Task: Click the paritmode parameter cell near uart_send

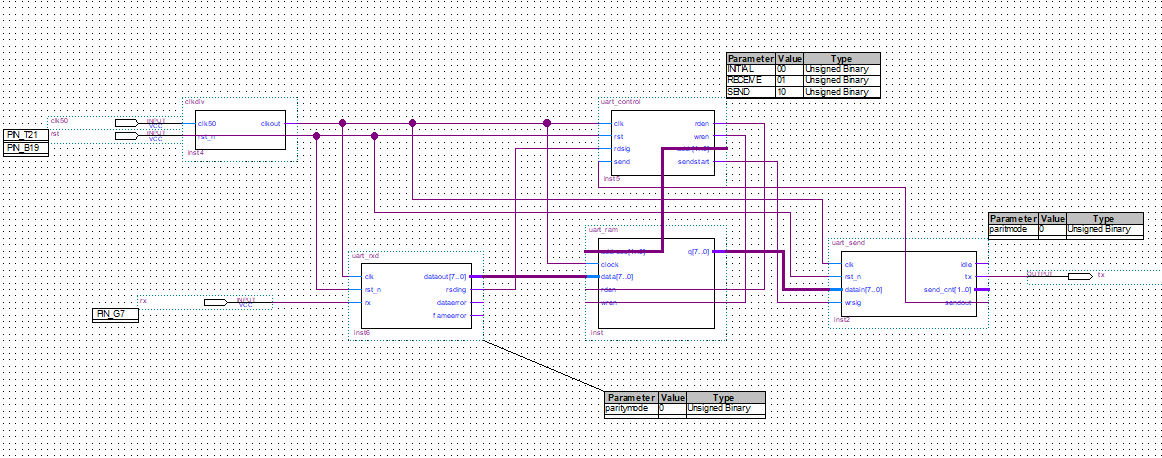Action: pyautogui.click(x=1013, y=230)
